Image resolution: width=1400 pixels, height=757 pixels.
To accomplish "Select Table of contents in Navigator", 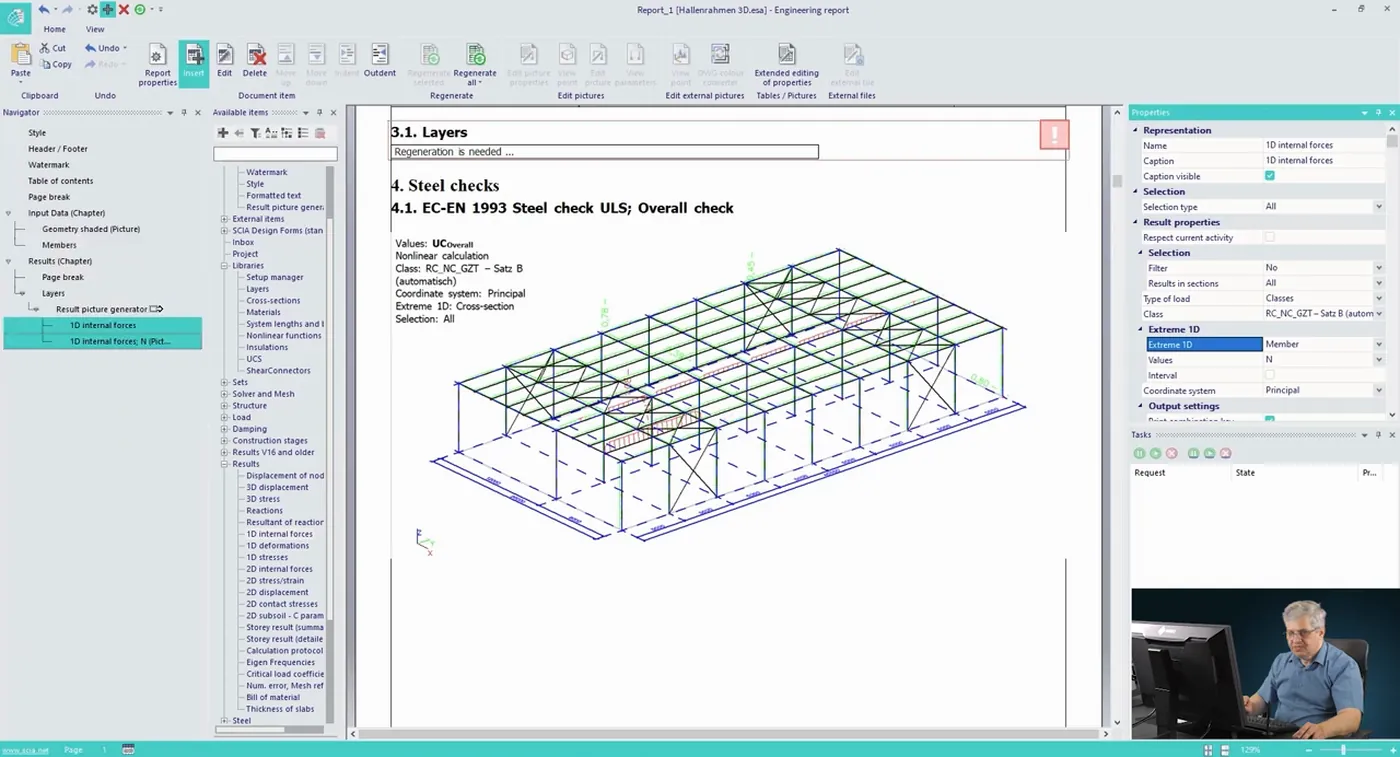I will tap(61, 181).
